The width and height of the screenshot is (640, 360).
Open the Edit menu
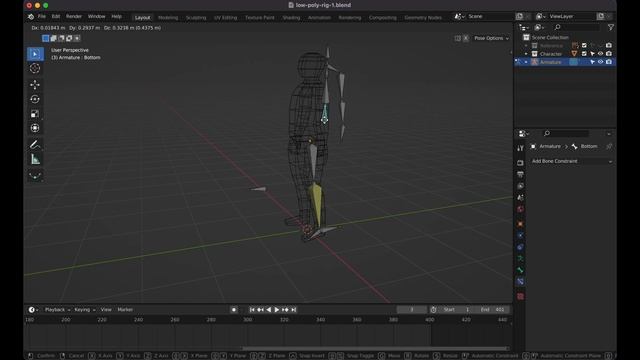(x=56, y=17)
